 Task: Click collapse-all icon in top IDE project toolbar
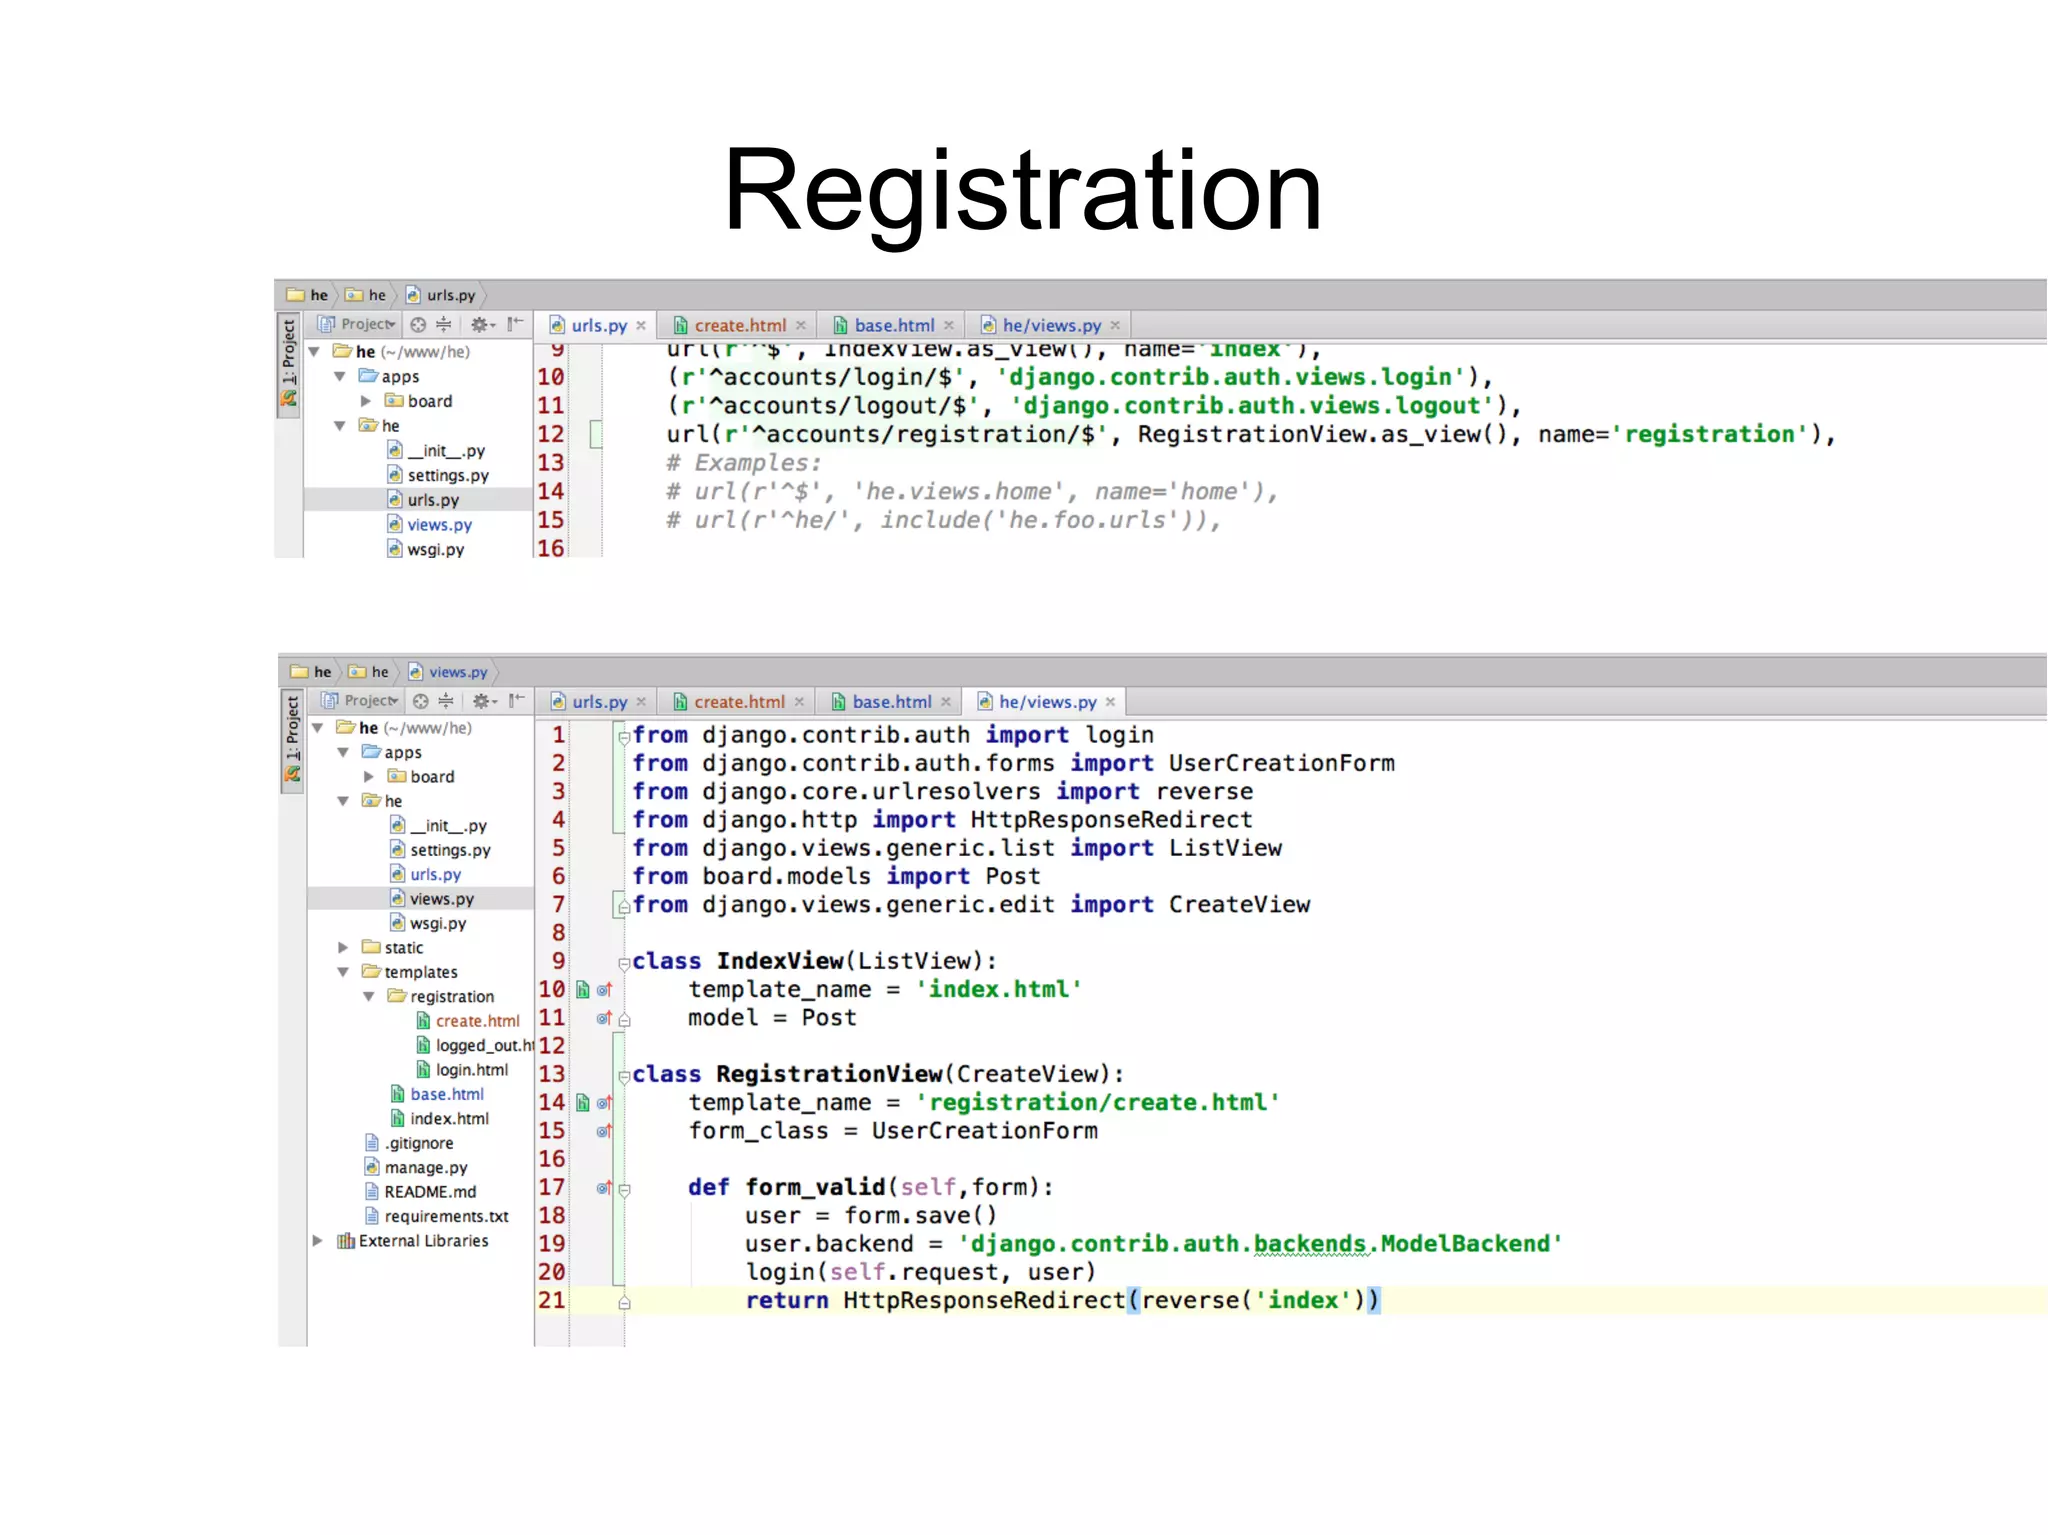pyautogui.click(x=444, y=324)
